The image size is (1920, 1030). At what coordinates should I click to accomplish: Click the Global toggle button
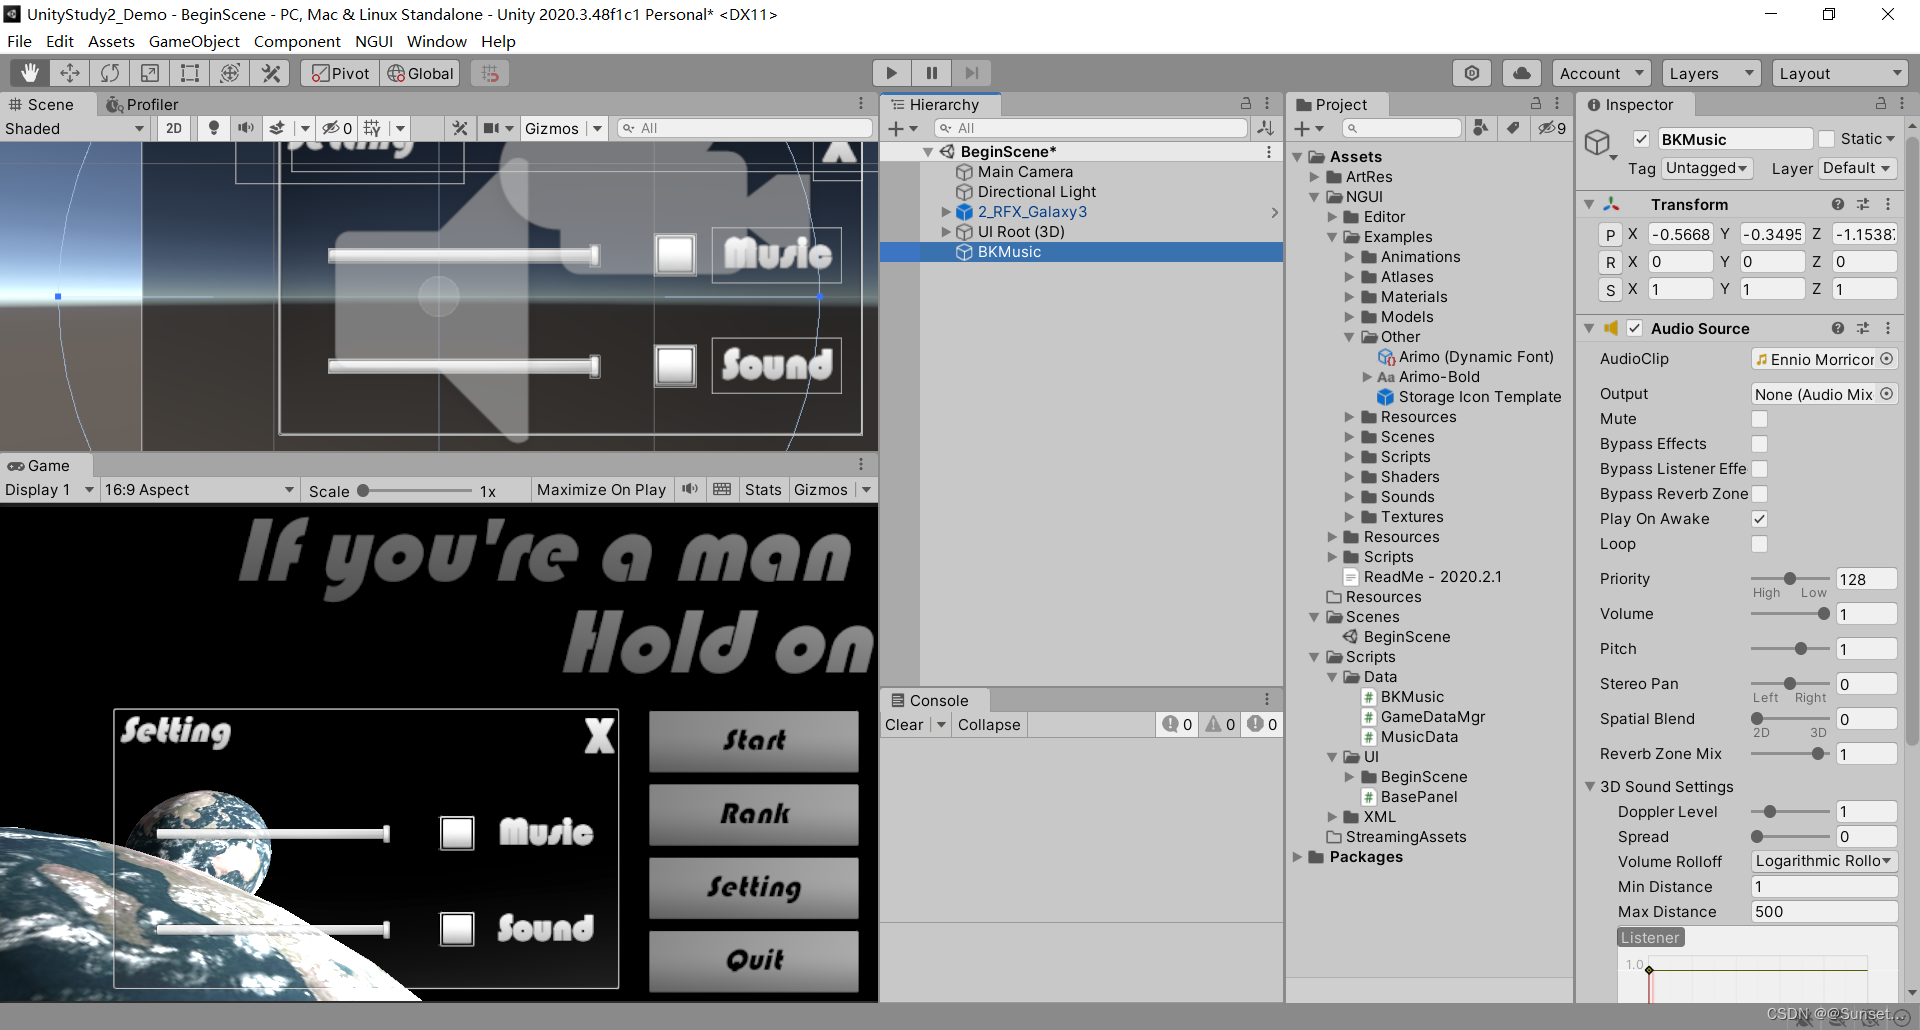[x=420, y=73]
